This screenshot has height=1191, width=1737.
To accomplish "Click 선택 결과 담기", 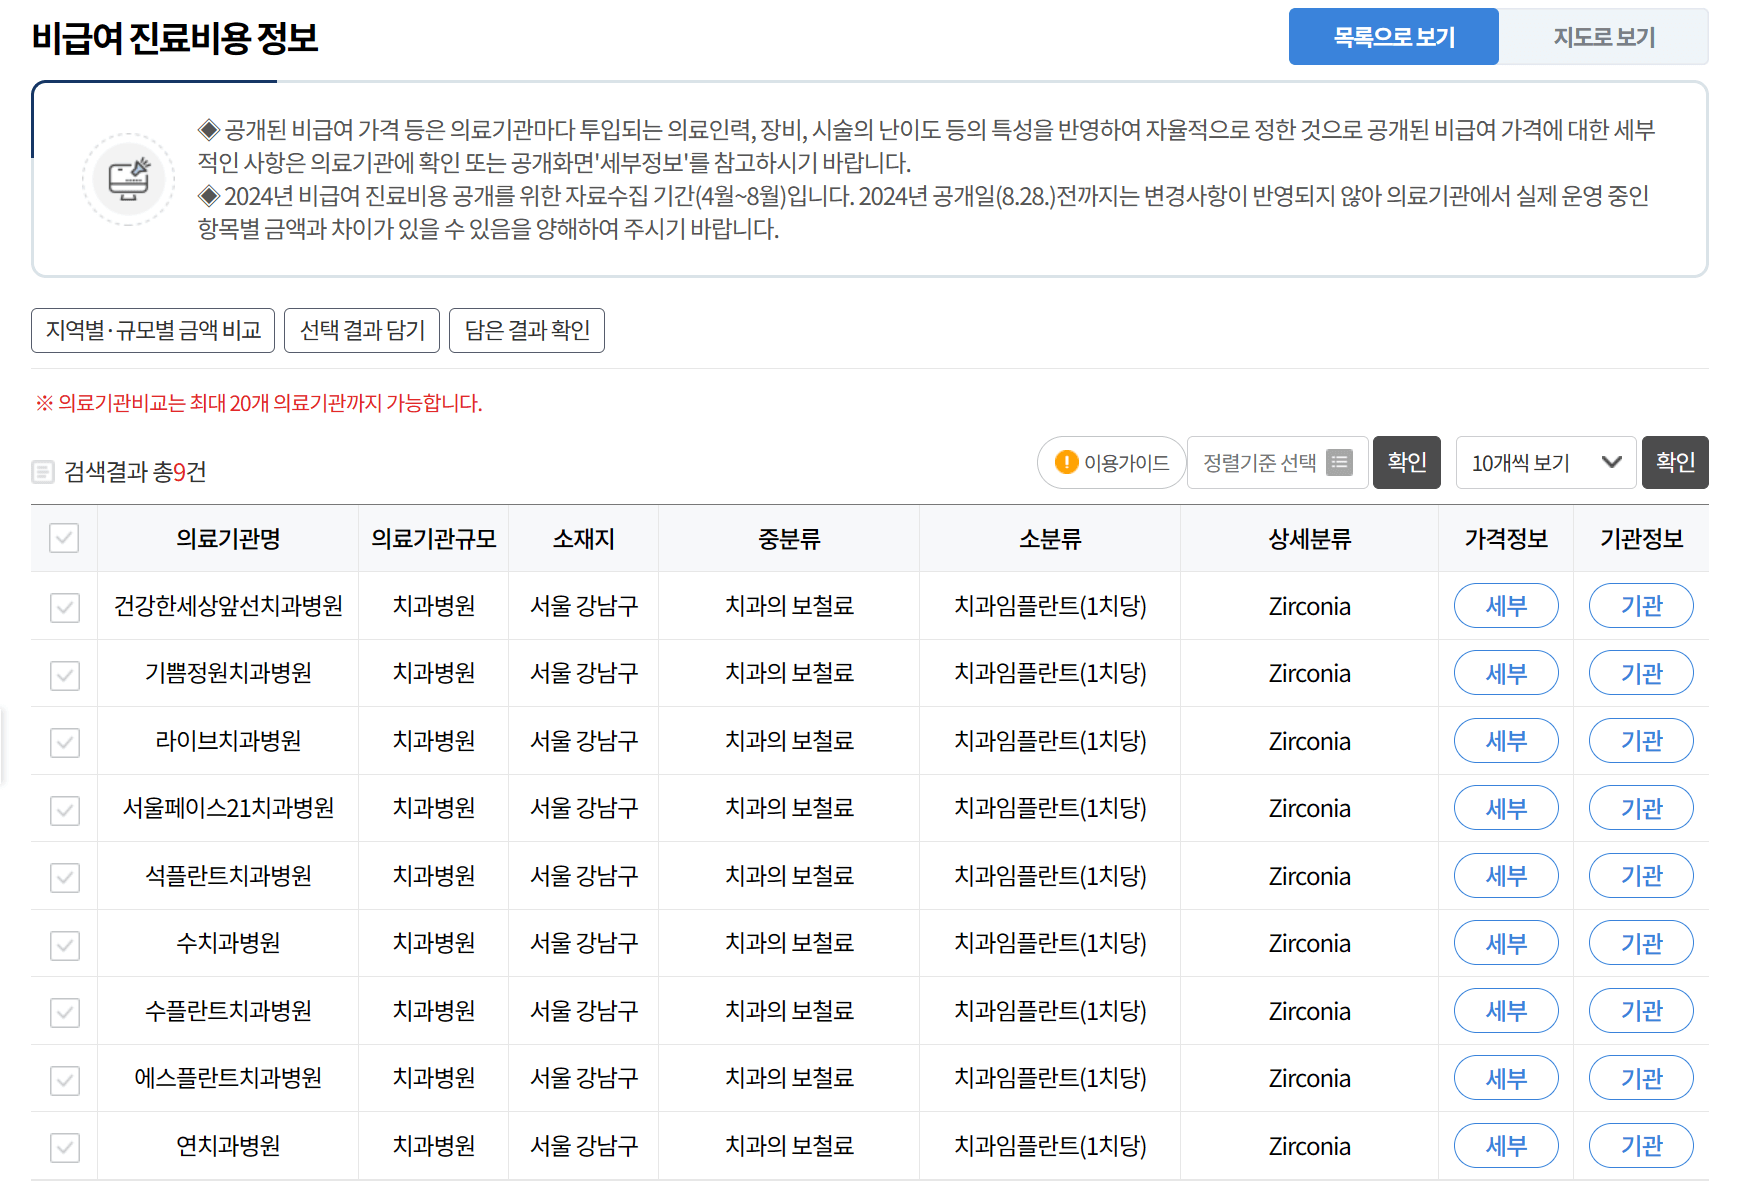I will click(362, 330).
